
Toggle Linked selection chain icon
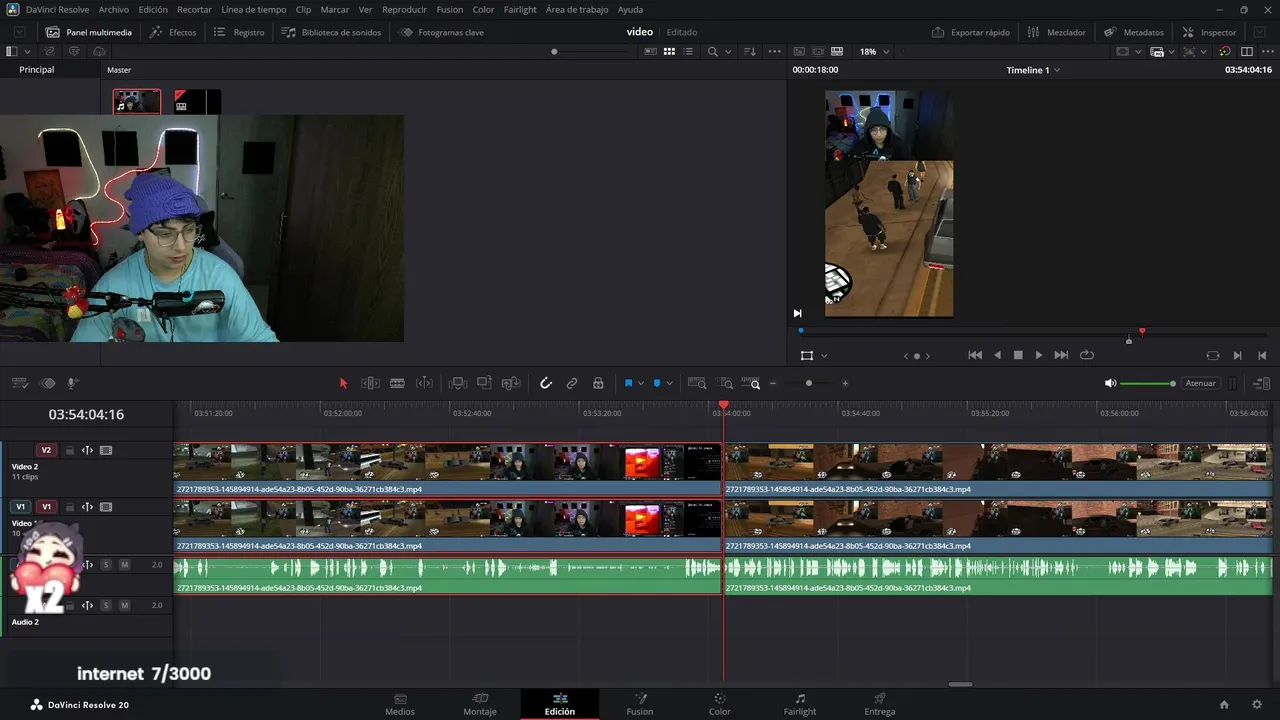click(572, 383)
